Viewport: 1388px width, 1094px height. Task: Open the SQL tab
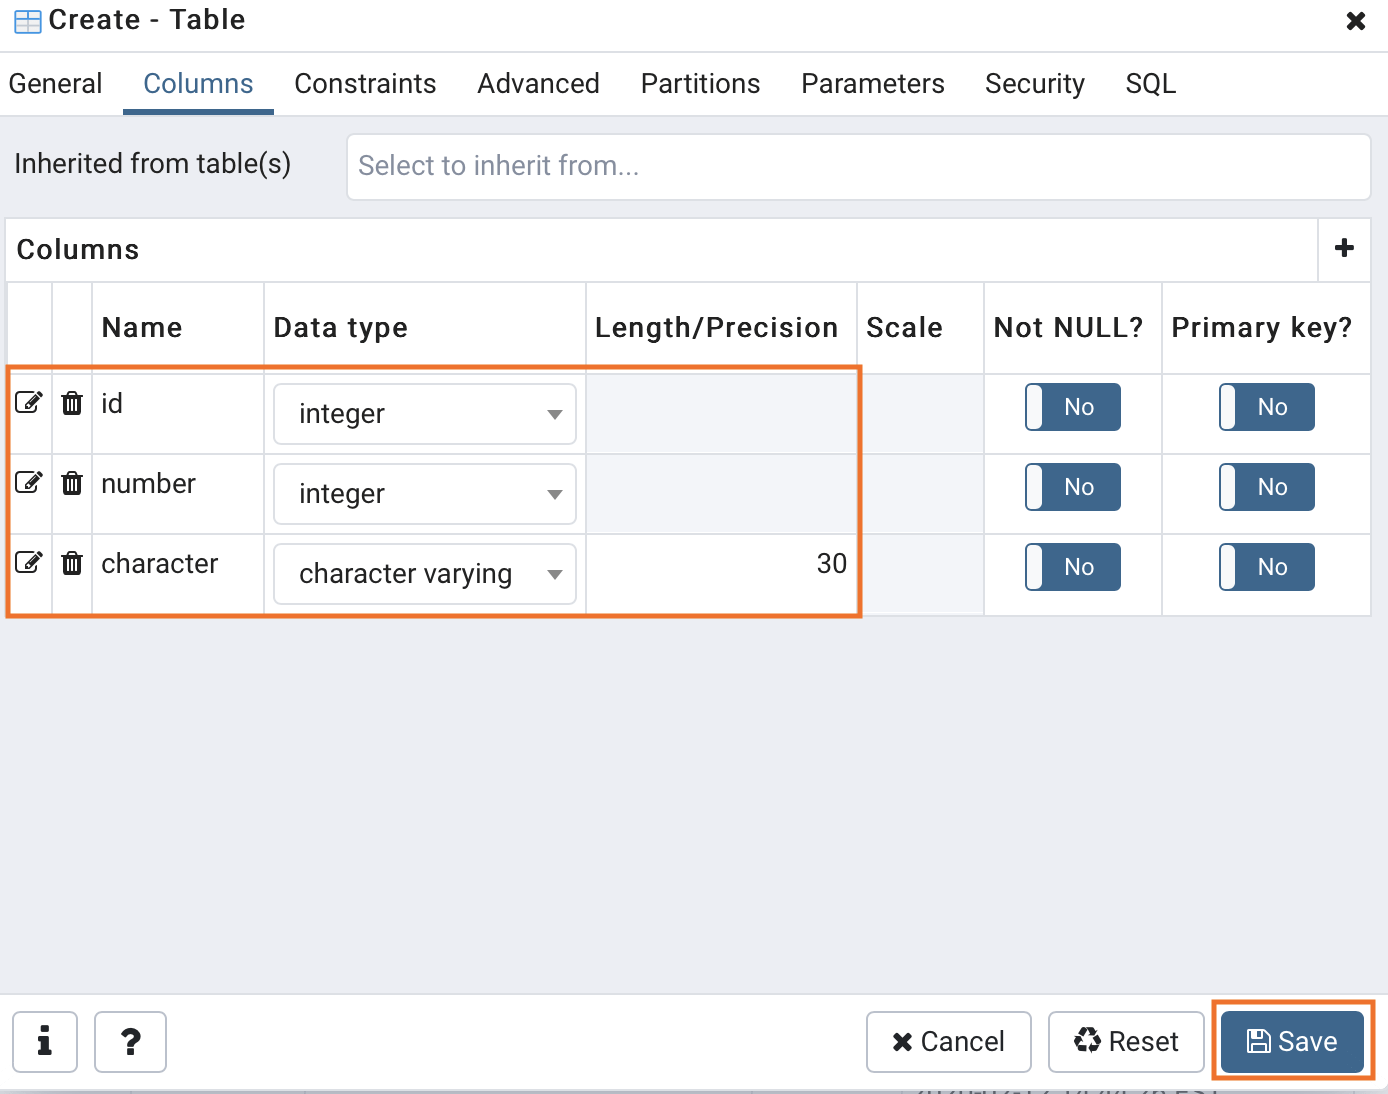click(1150, 84)
